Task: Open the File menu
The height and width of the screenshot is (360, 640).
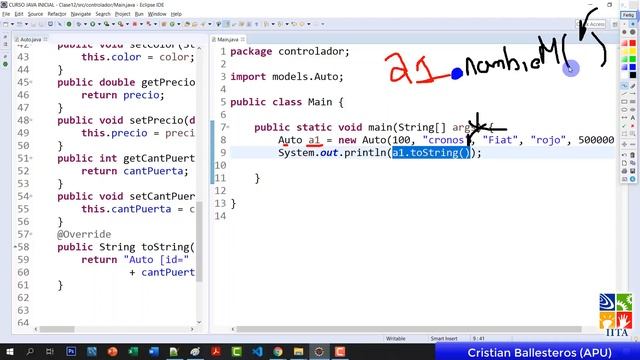Action: [6, 14]
